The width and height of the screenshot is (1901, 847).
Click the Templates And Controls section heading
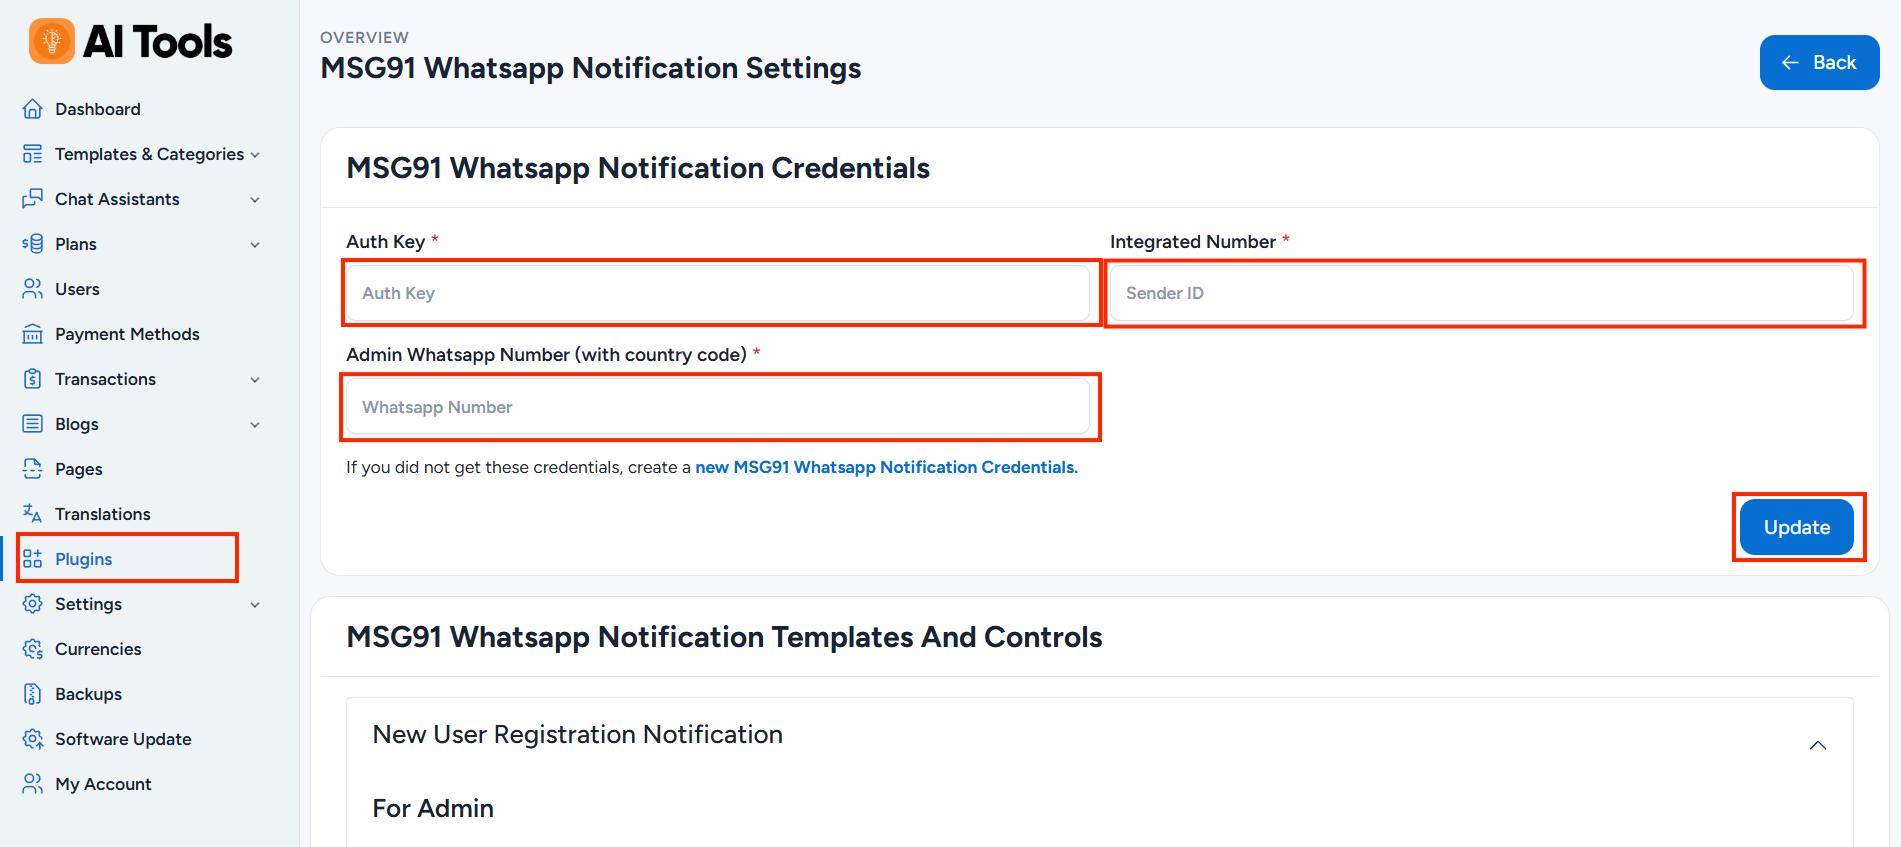tap(724, 637)
